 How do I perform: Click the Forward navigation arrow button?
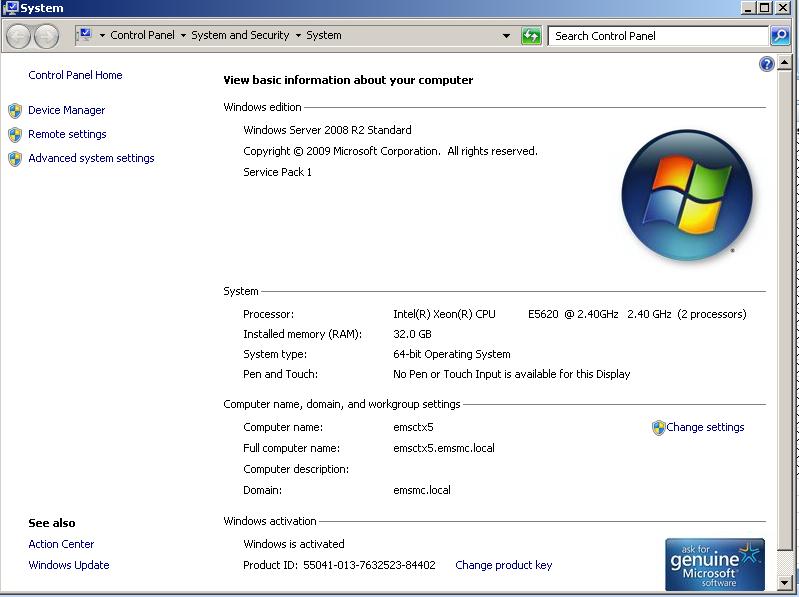click(x=46, y=36)
